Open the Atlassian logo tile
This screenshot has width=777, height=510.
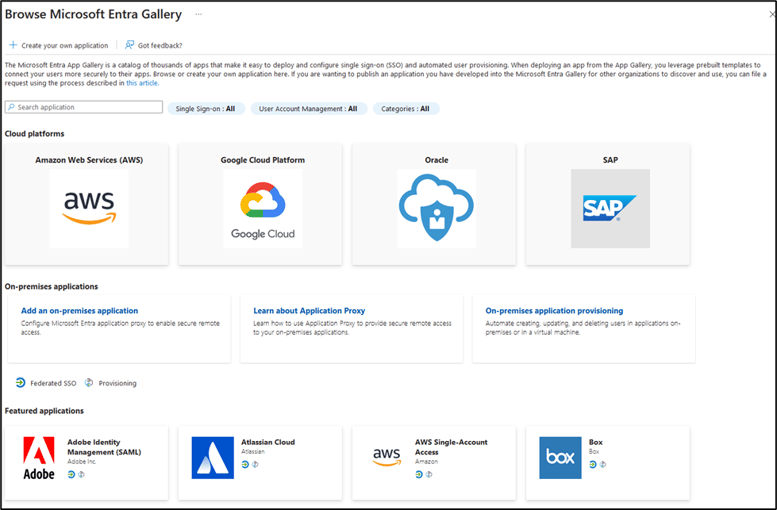click(213, 458)
